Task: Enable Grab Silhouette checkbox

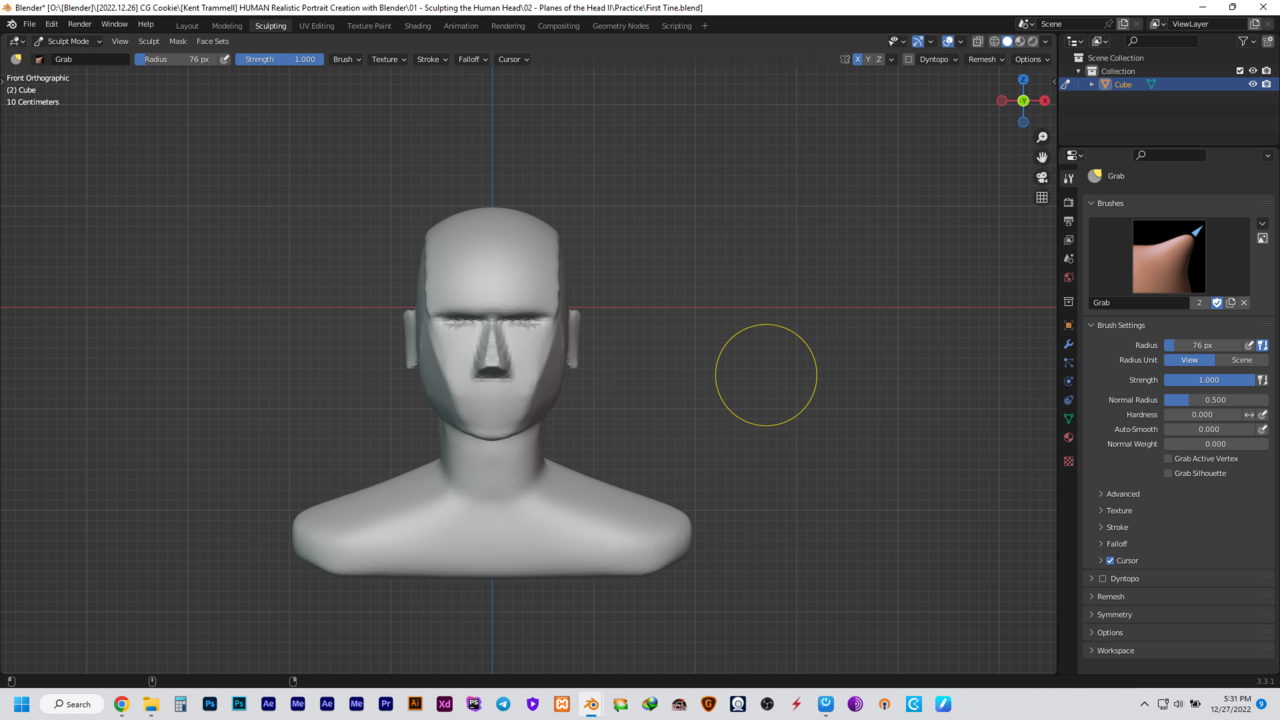Action: coord(1167,473)
